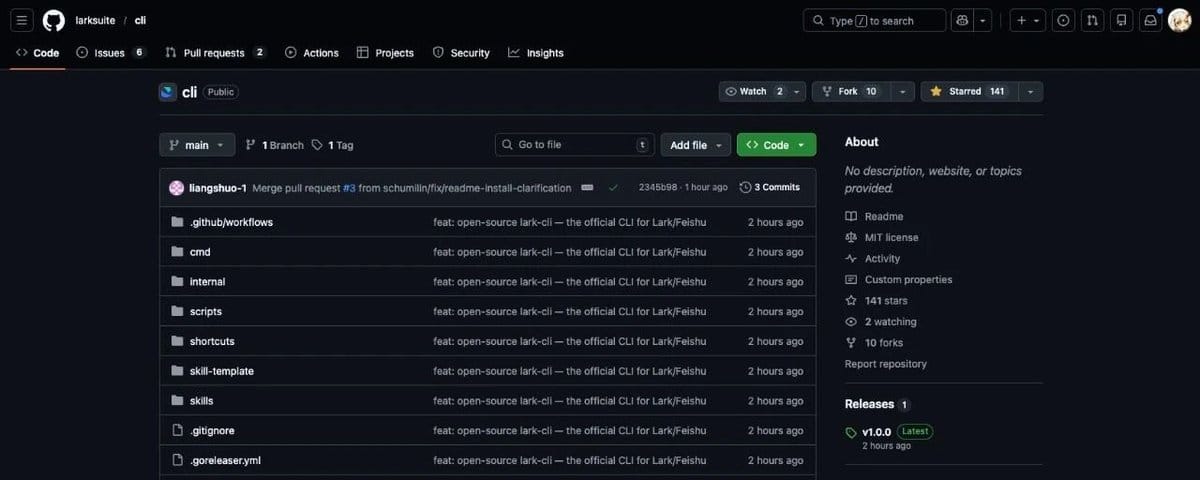The width and height of the screenshot is (1200, 480).
Task: Expand the green Code dropdown
Action: pyautogui.click(x=776, y=145)
